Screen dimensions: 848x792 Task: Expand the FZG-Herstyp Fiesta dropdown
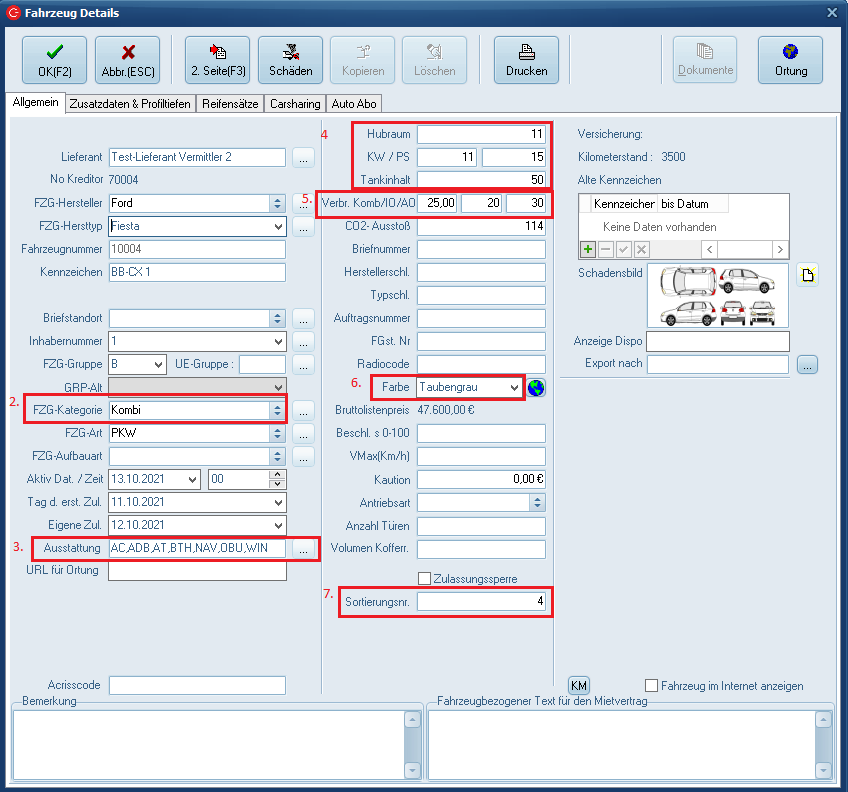[x=277, y=226]
